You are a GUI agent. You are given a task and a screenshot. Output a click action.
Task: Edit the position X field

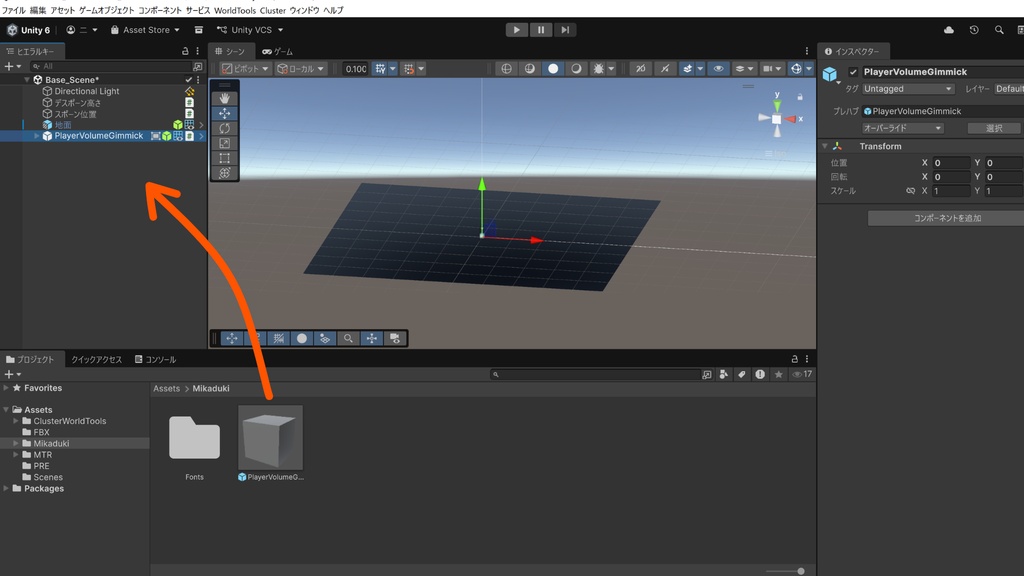click(x=951, y=163)
